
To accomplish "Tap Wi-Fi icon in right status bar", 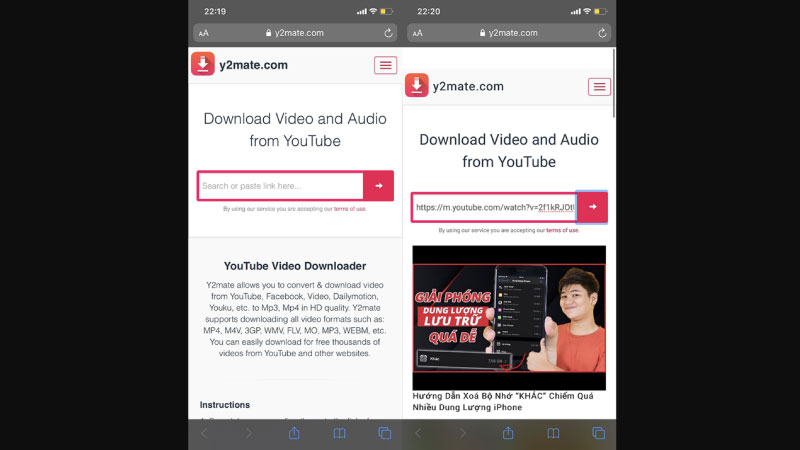I will (x=587, y=11).
